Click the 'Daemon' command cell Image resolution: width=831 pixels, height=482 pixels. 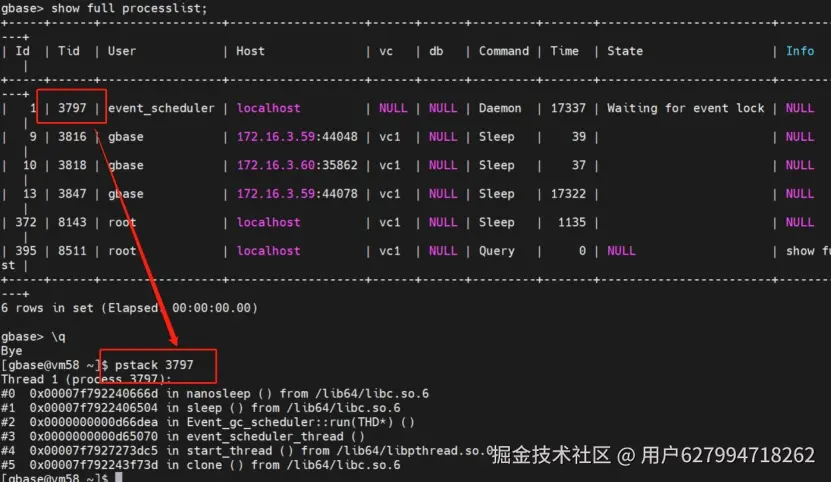tap(500, 108)
